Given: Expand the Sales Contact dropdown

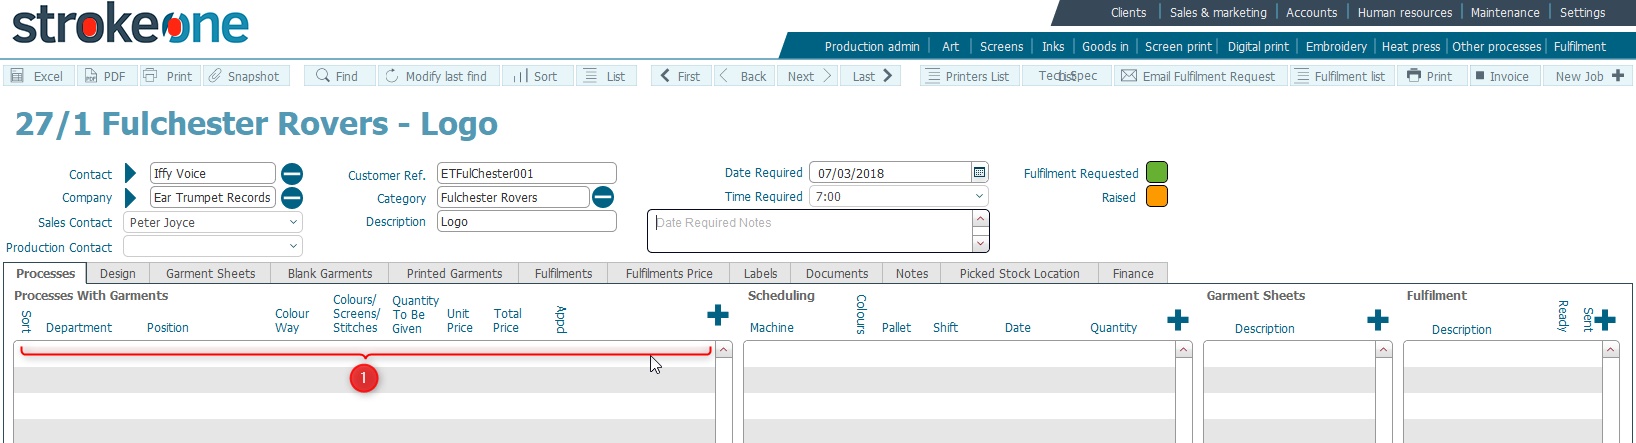Looking at the screenshot, I should pyautogui.click(x=293, y=222).
